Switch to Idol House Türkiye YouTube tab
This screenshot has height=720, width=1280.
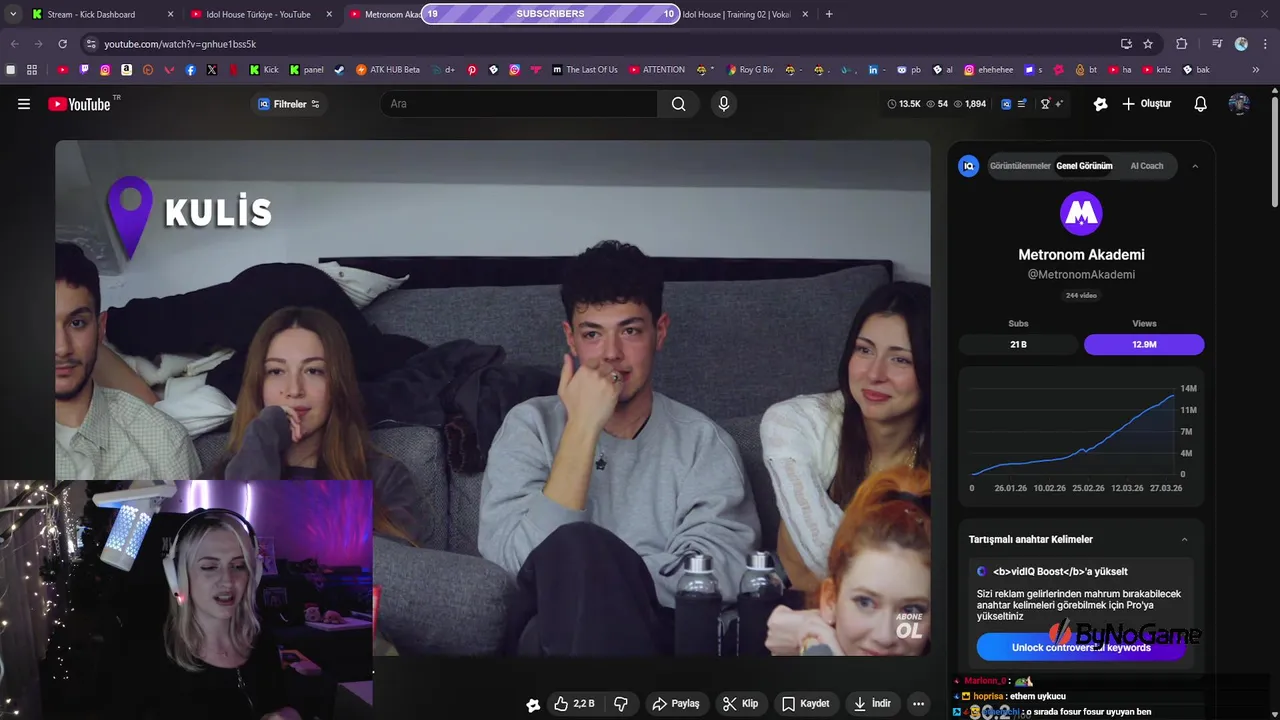pyautogui.click(x=262, y=14)
